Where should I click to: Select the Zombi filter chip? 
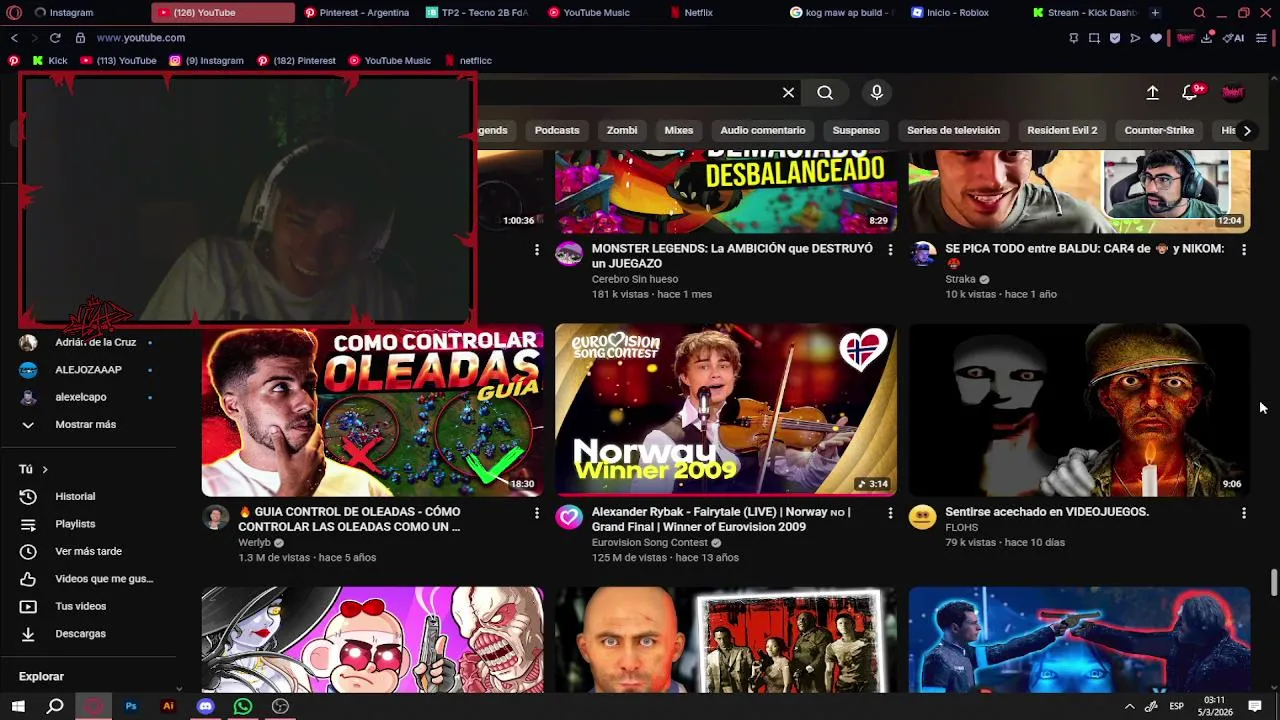pos(621,130)
